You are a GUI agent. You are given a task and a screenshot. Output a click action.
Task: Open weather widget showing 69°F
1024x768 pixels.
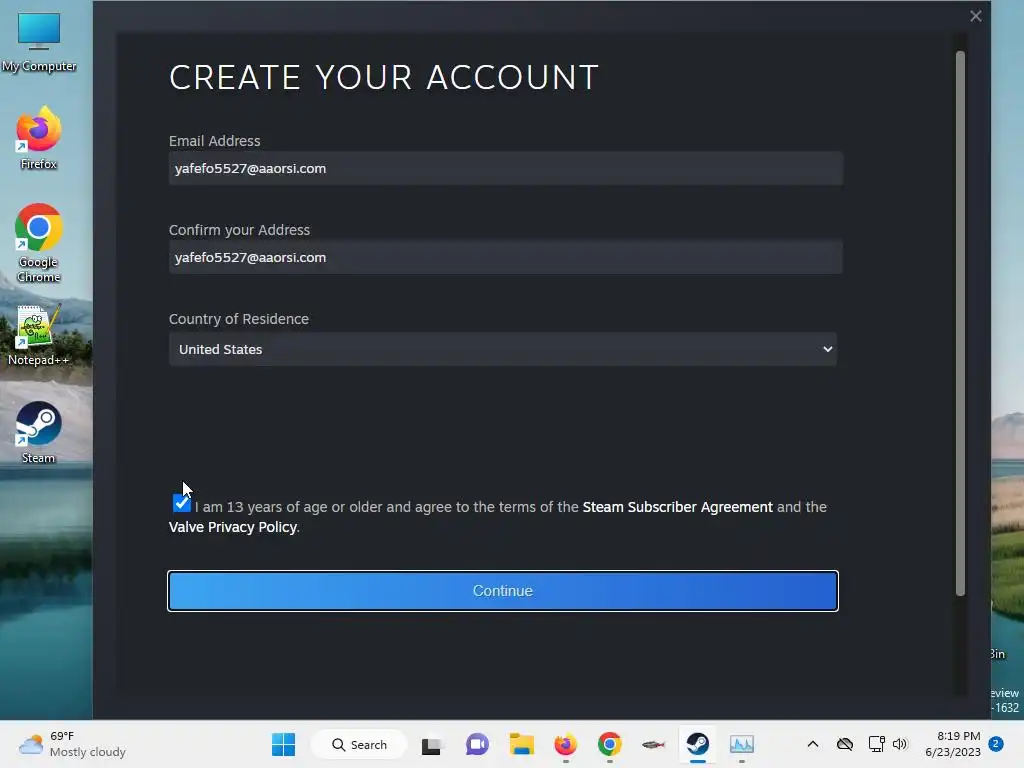tap(72, 744)
